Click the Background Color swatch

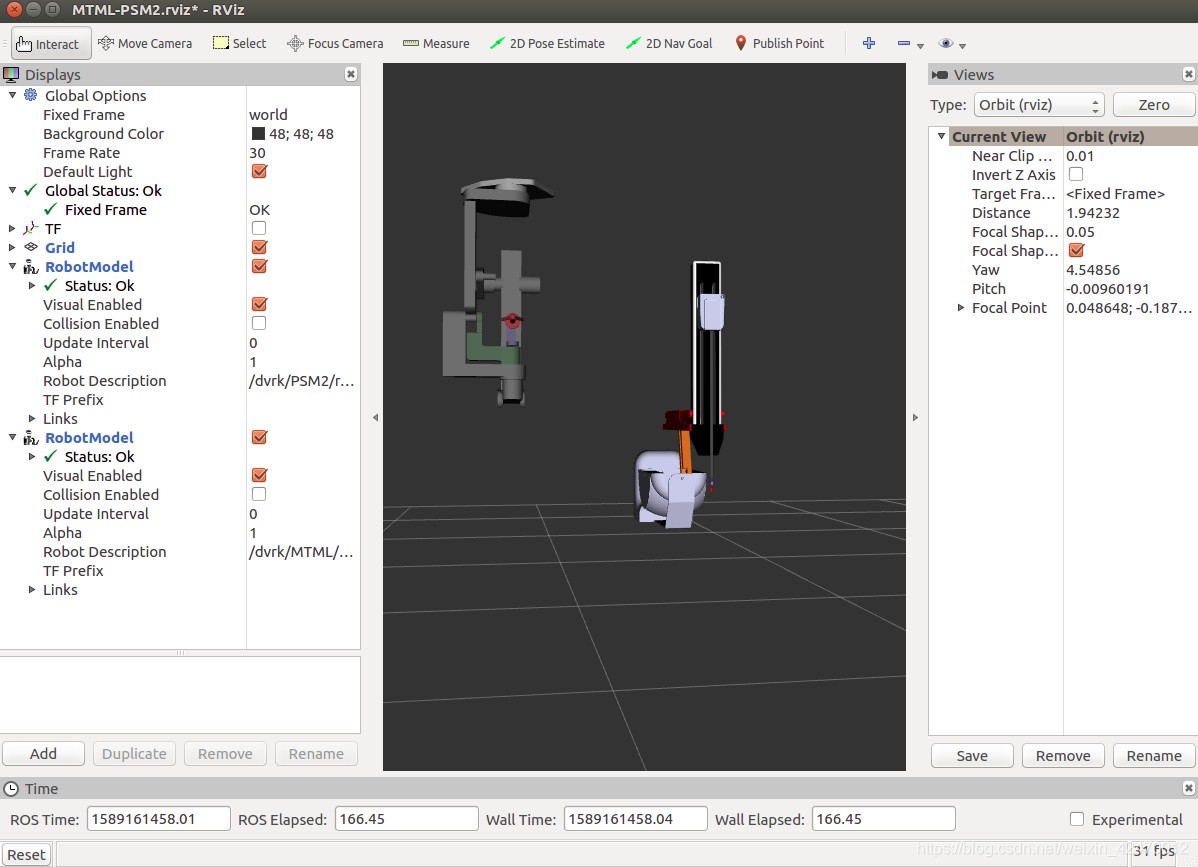pos(258,134)
